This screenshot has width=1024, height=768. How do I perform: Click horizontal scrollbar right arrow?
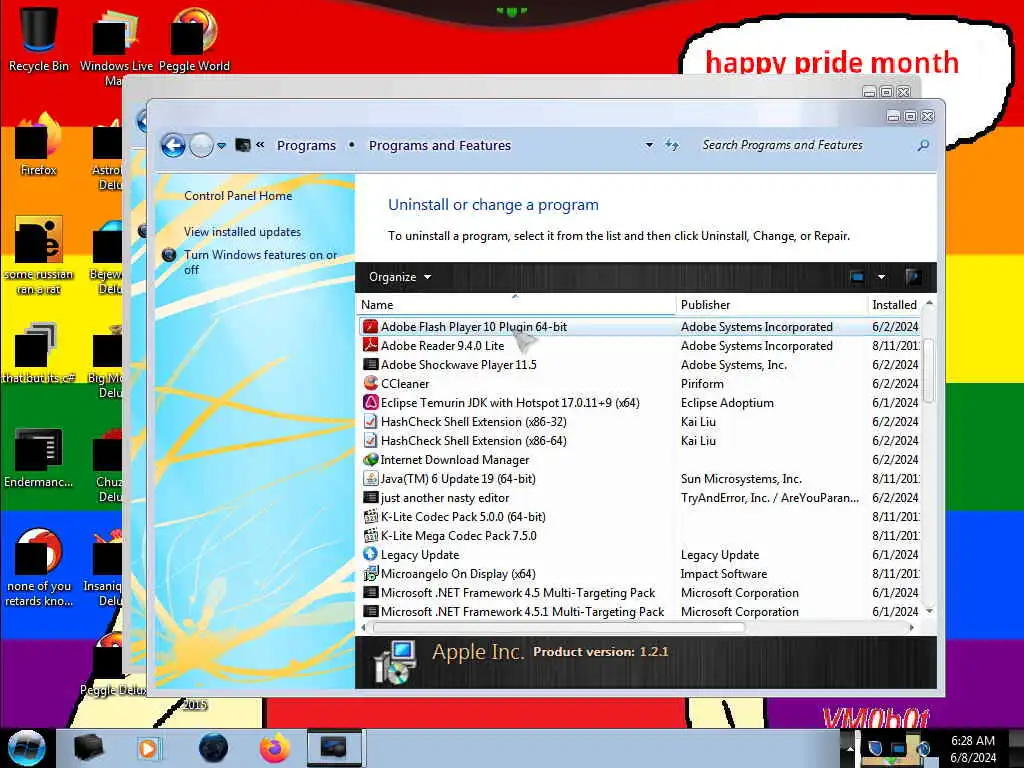[x=911, y=627]
